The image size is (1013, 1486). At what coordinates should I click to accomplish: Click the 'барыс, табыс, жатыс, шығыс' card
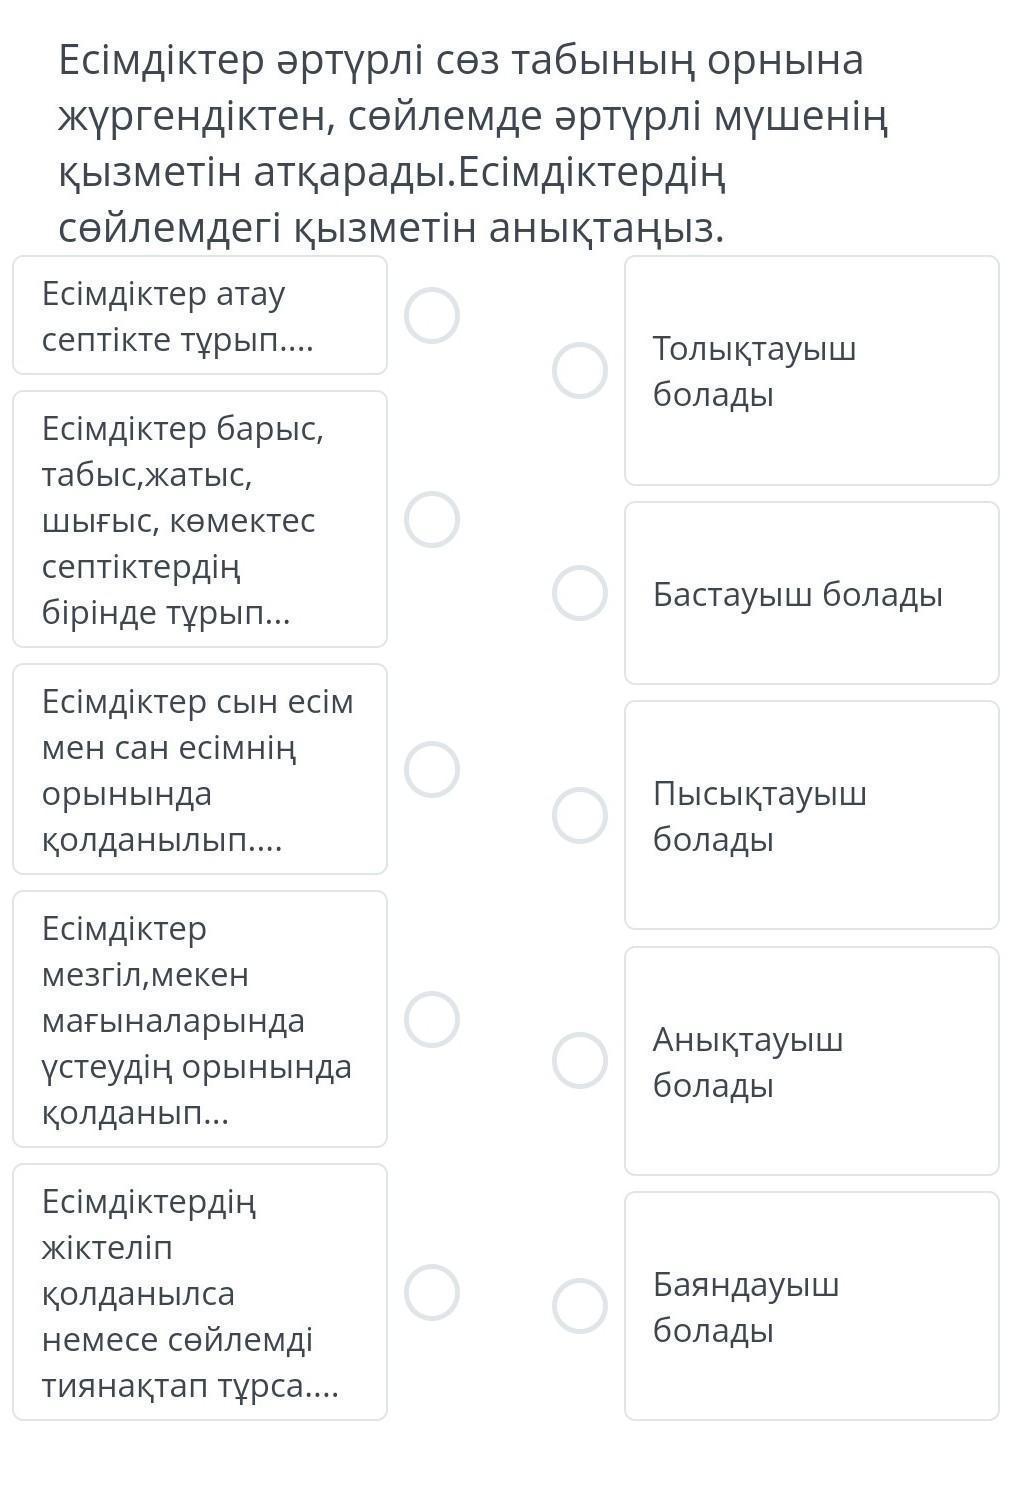pyautogui.click(x=200, y=520)
